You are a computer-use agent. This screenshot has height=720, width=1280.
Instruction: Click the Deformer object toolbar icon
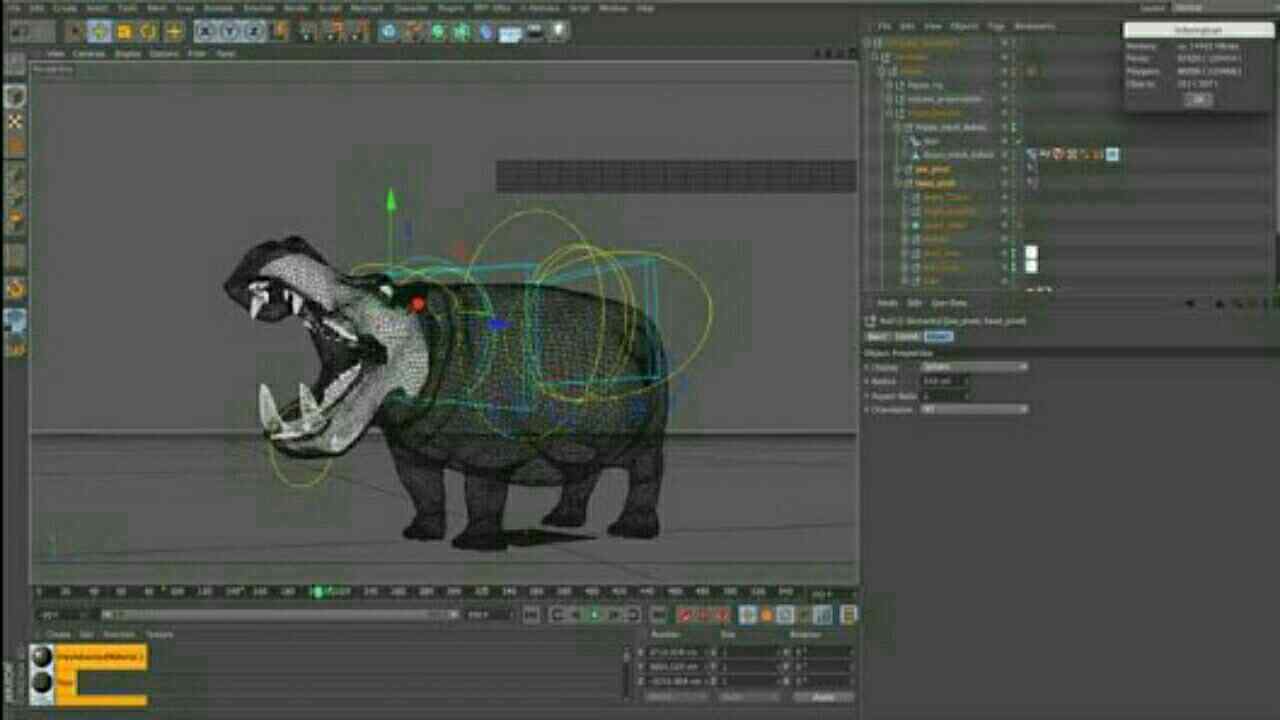pos(485,31)
